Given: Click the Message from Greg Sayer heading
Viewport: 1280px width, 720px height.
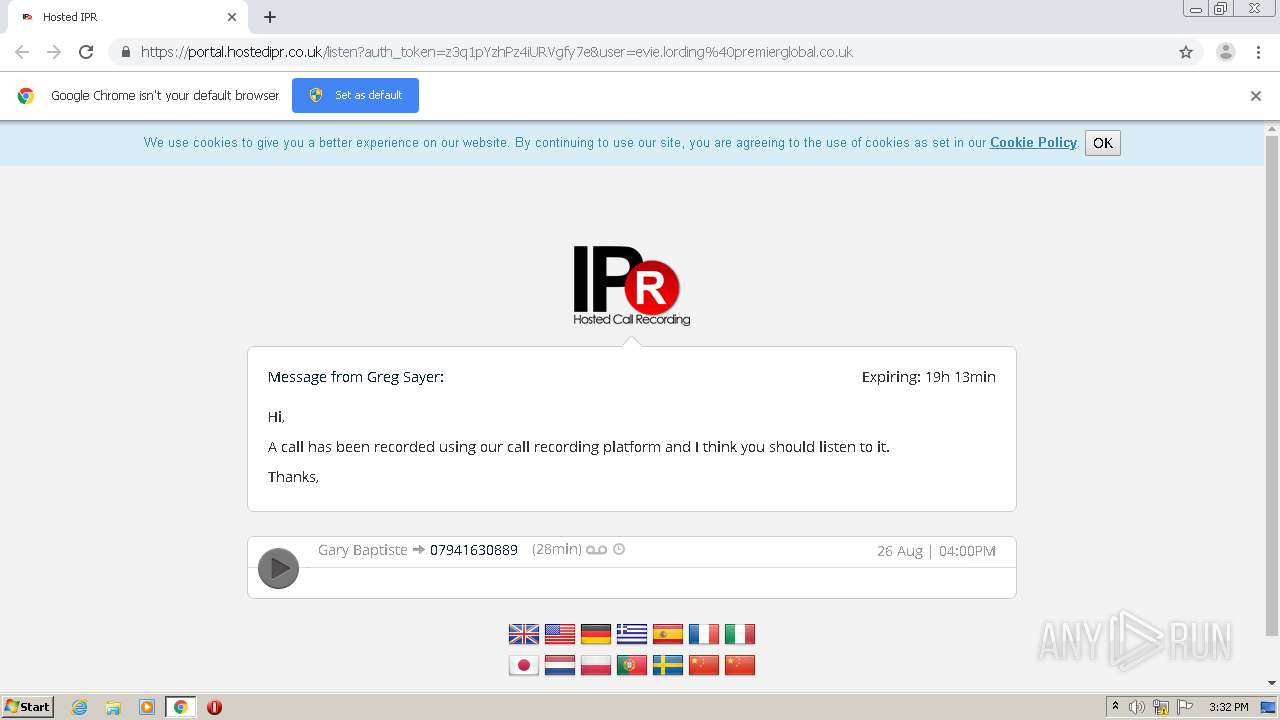Looking at the screenshot, I should click(356, 377).
